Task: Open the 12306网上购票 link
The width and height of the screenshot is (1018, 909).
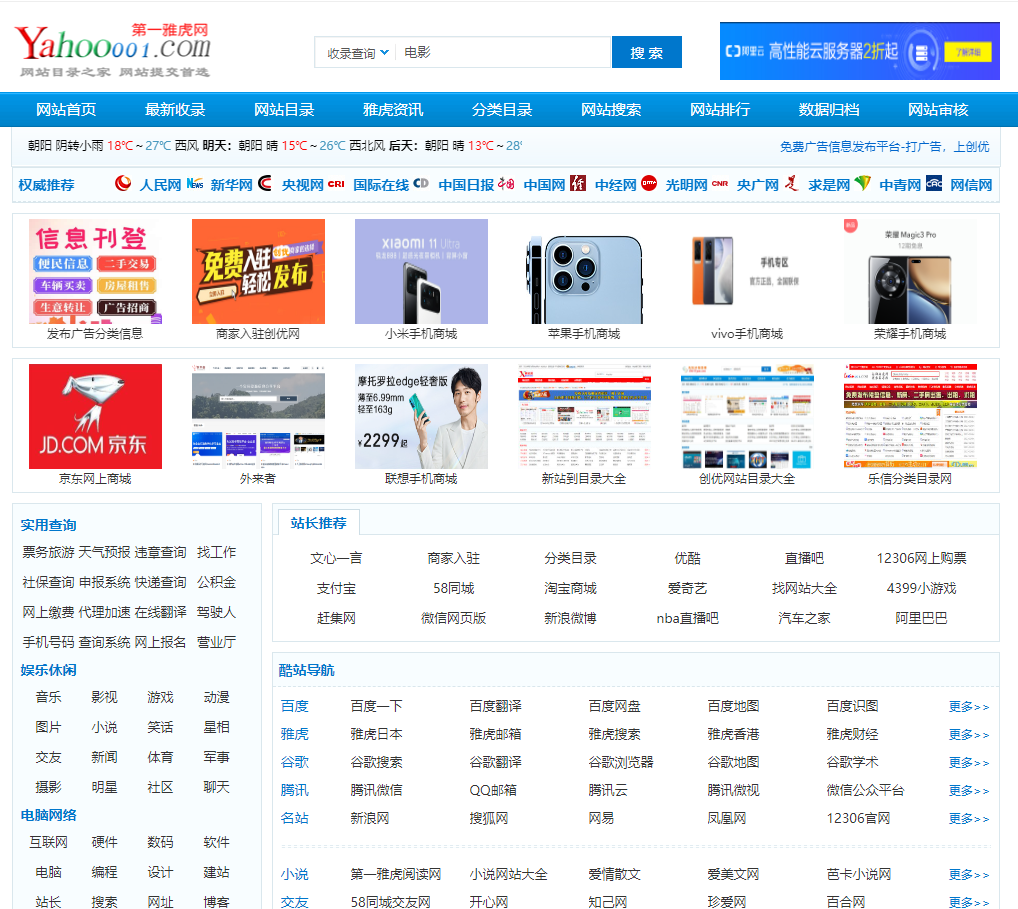Action: click(x=921, y=558)
